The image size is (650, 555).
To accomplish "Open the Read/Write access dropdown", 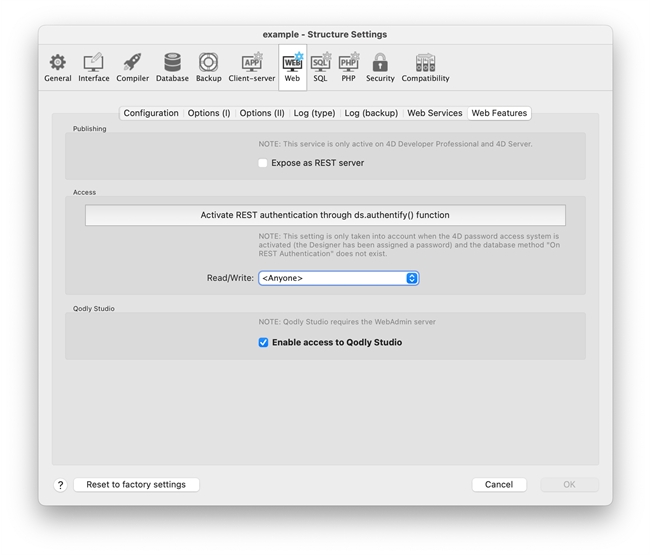I will coord(338,278).
